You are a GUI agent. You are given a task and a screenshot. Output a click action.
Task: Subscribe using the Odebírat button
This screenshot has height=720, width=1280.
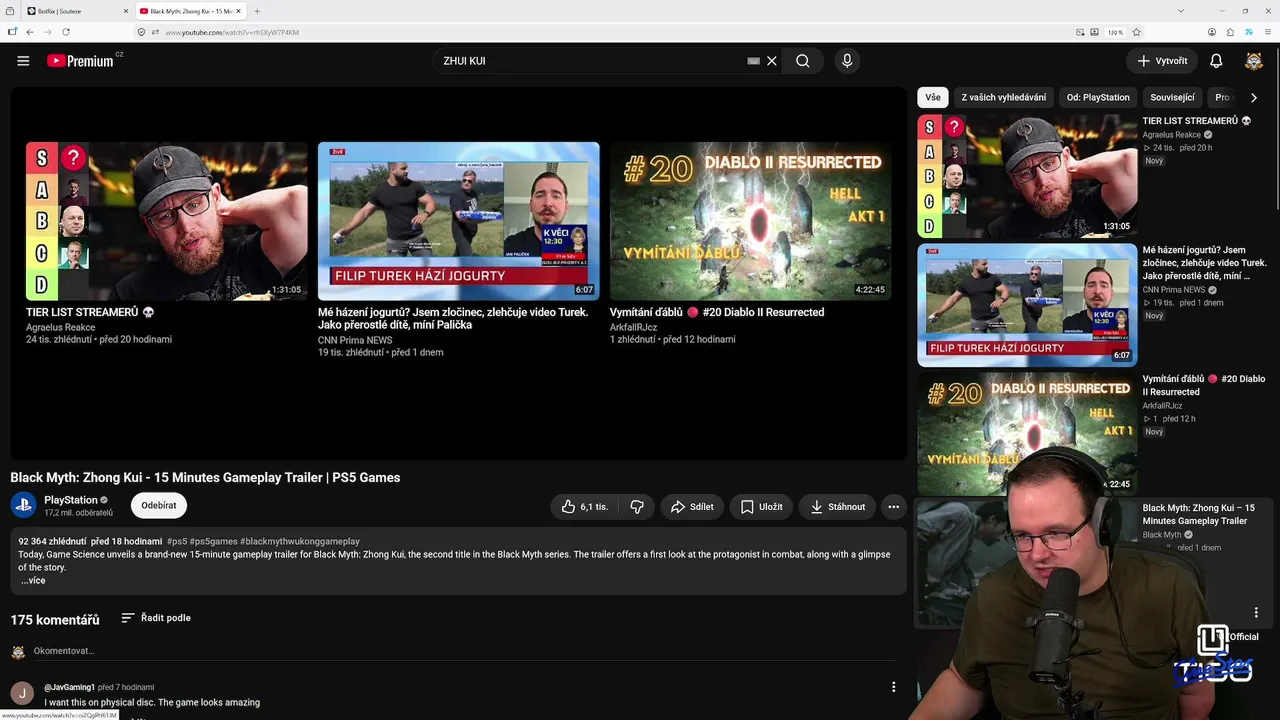[x=158, y=506]
